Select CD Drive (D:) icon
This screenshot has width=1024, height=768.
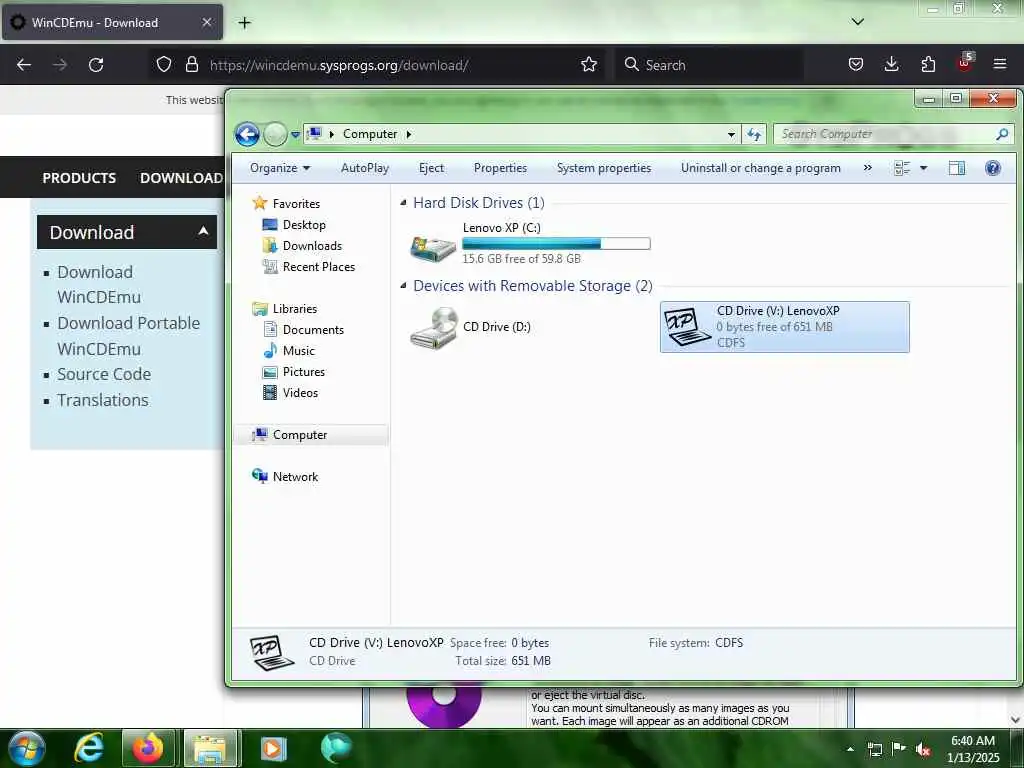pos(434,328)
